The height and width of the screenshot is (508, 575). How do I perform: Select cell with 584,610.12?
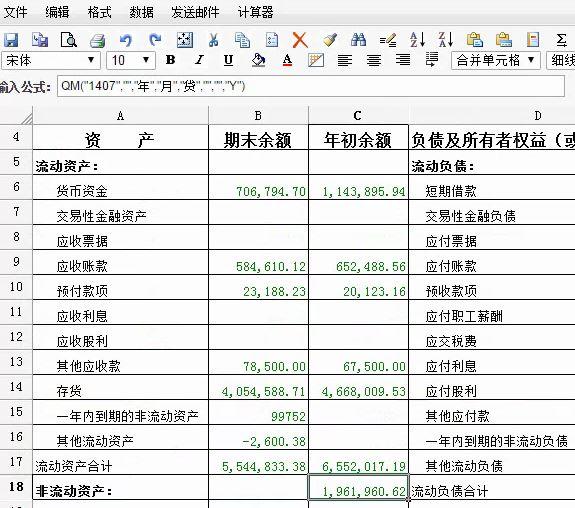(x=258, y=263)
